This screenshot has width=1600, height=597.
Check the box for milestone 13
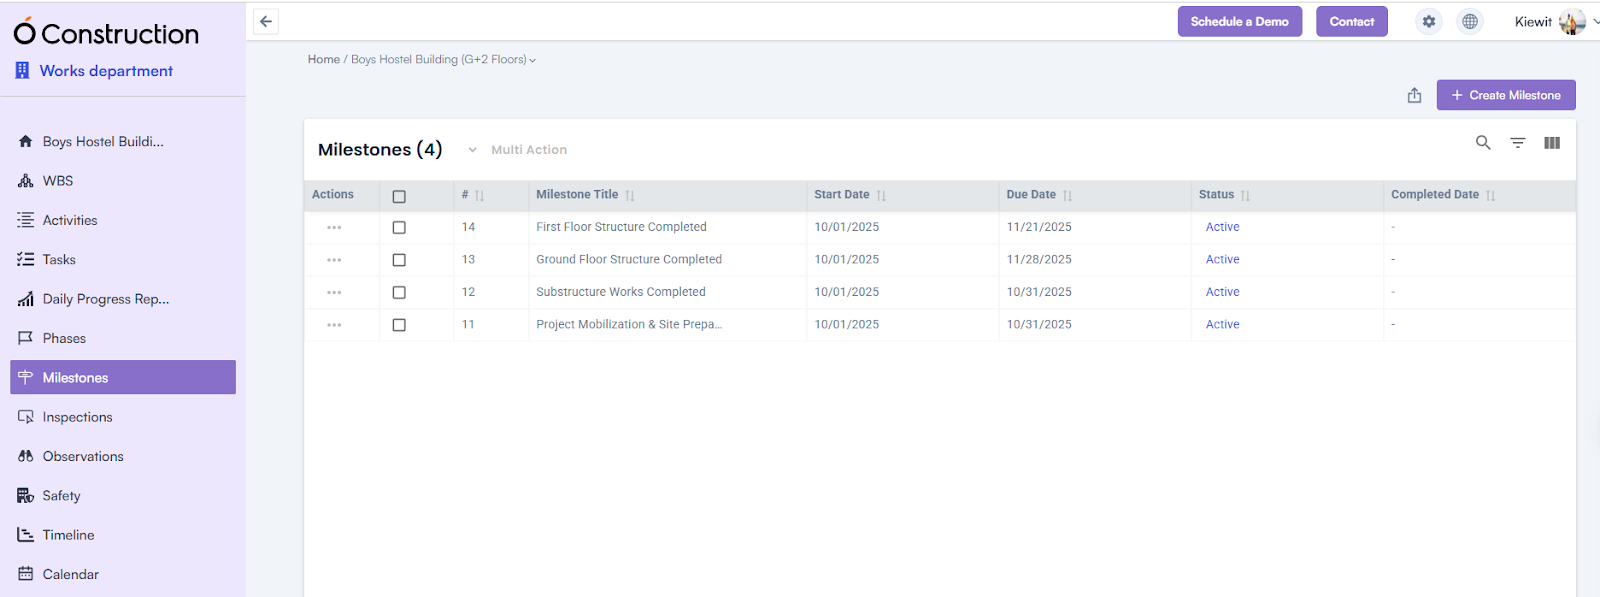pos(399,260)
